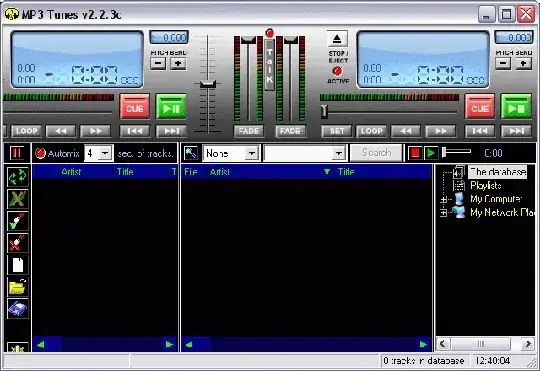The height and width of the screenshot is (371, 540).
Task: Click the left FADE button
Action: pos(249,131)
